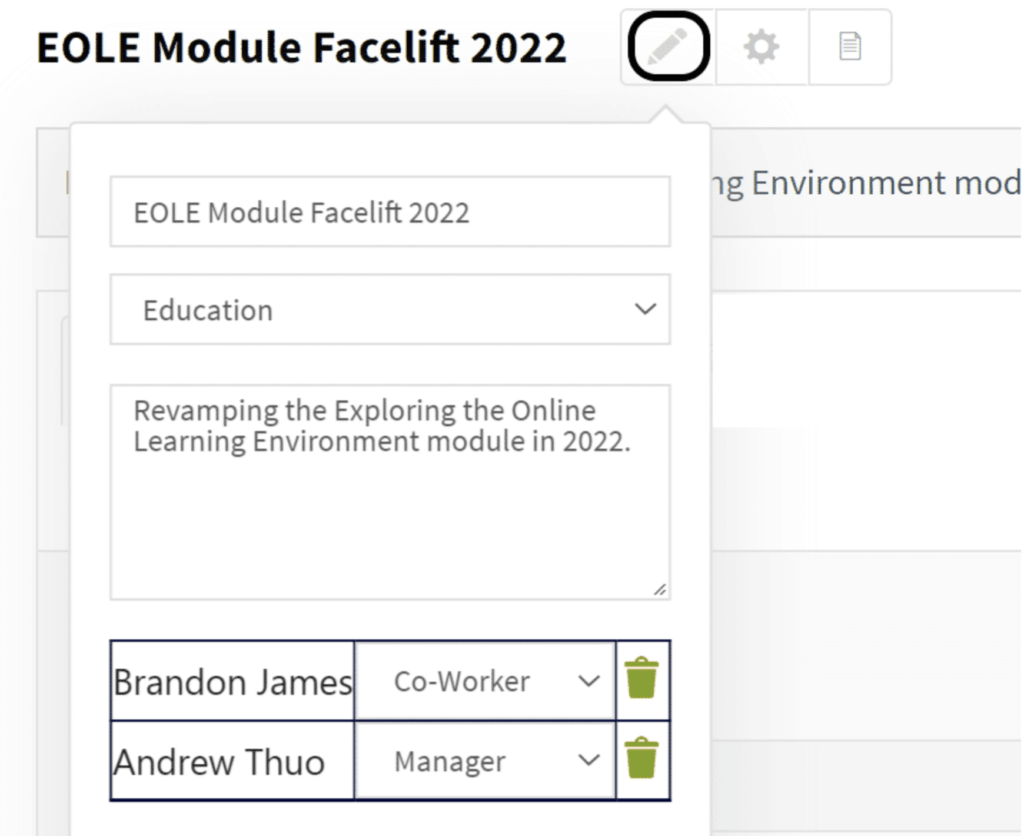This screenshot has width=1024, height=836.
Task: Click the pencil edit project icon
Action: 670,47
